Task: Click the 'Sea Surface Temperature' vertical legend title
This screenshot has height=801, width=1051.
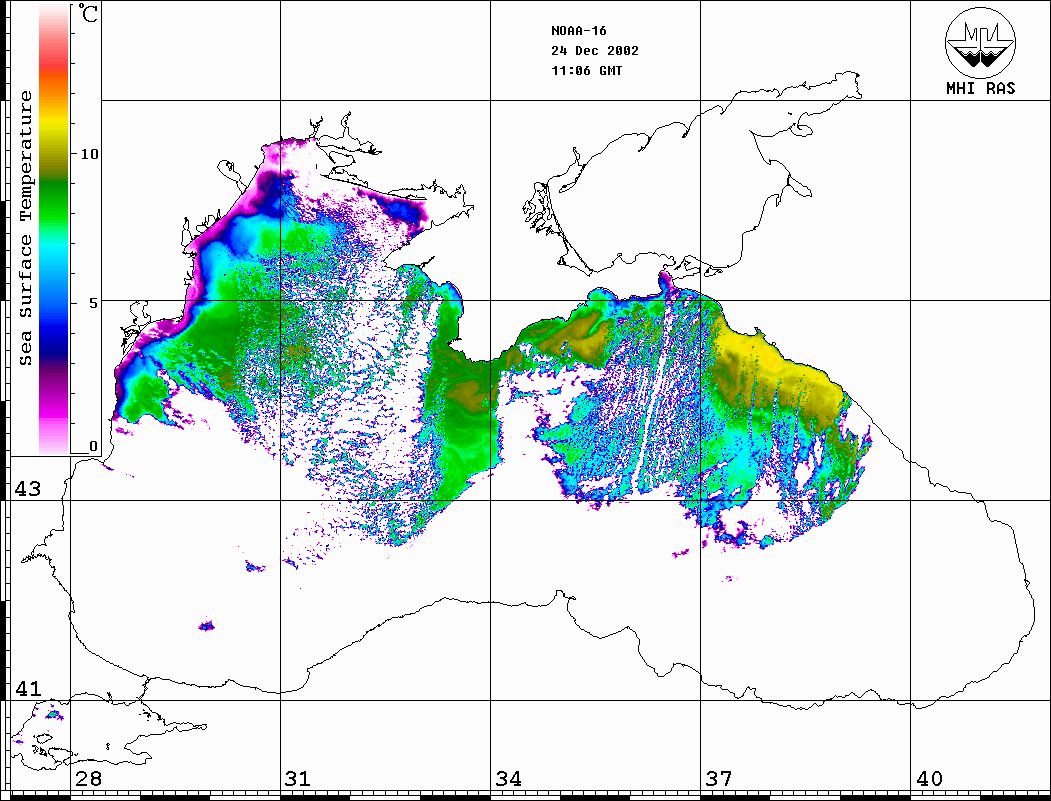Action: [26, 228]
